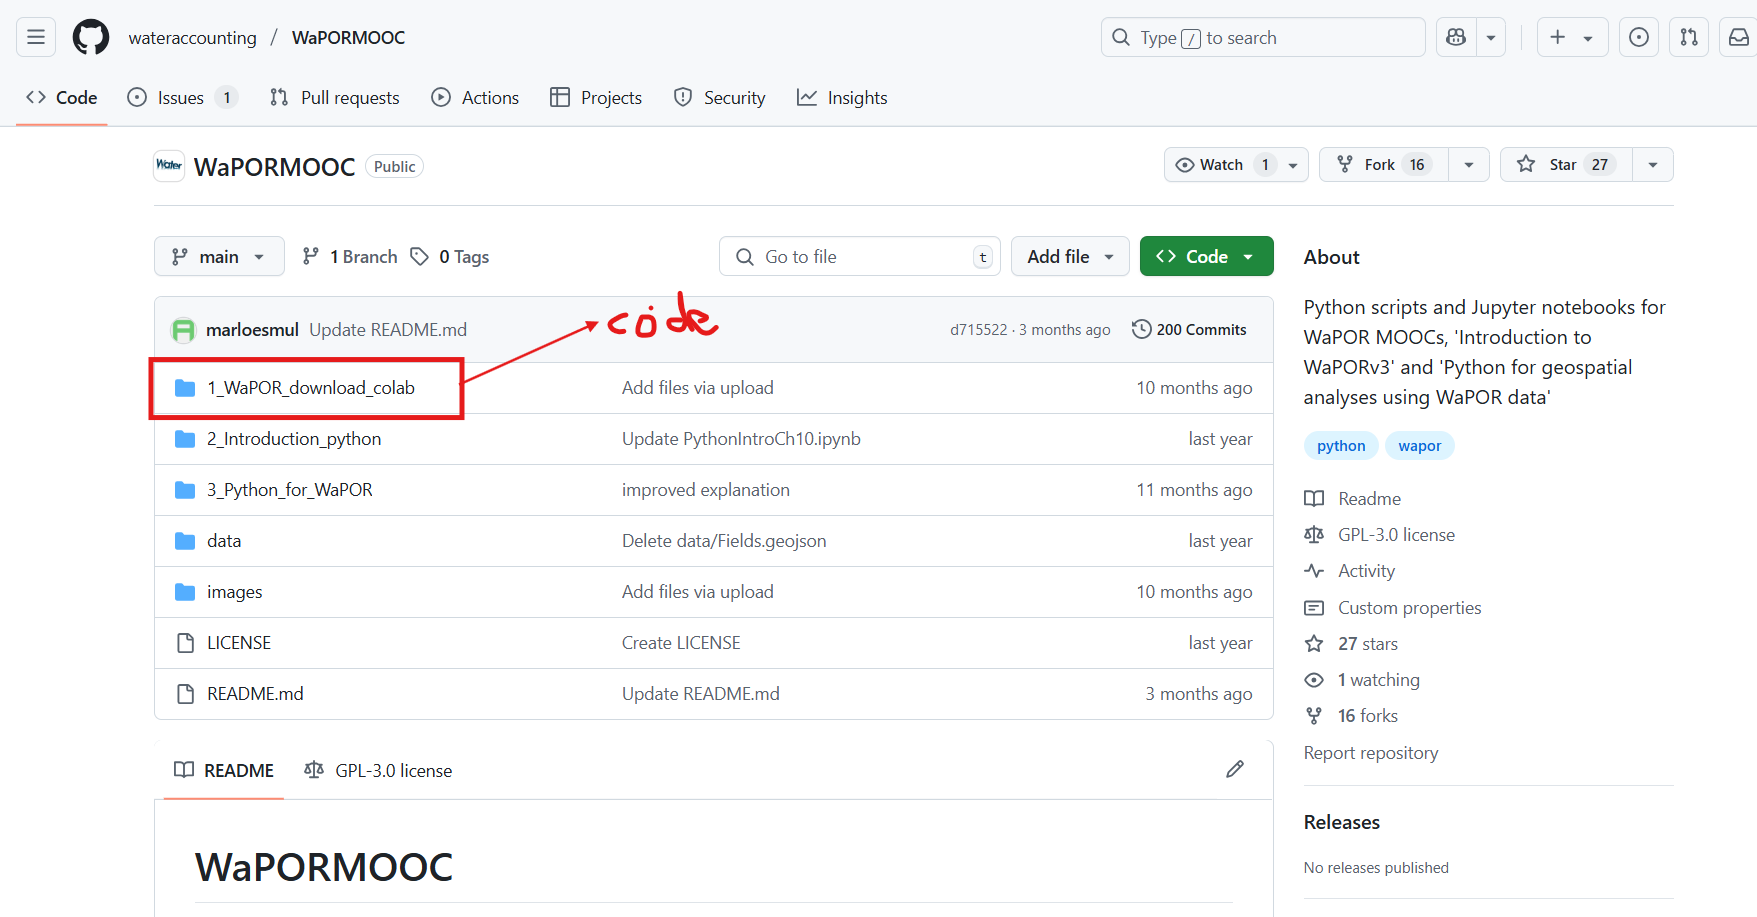Image resolution: width=1757 pixels, height=917 pixels.
Task: Open commit hash d715522
Action: (x=979, y=330)
